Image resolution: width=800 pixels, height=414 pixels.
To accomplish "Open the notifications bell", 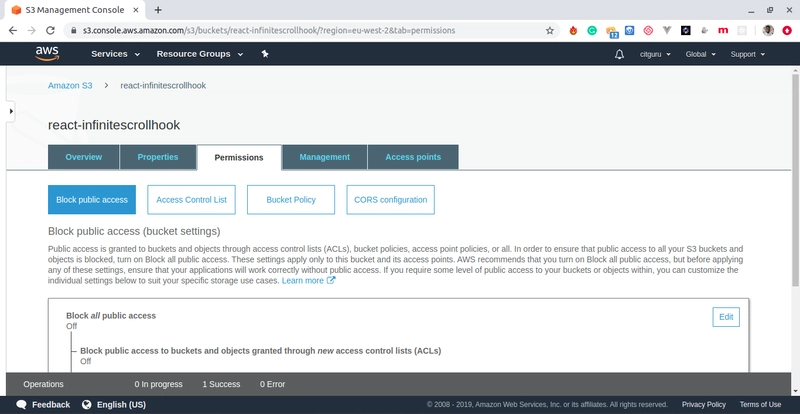I will (619, 54).
